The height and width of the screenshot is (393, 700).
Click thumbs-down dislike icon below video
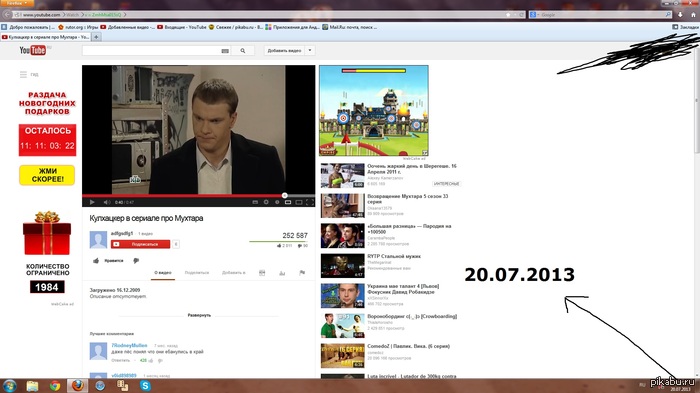pyautogui.click(x=136, y=260)
